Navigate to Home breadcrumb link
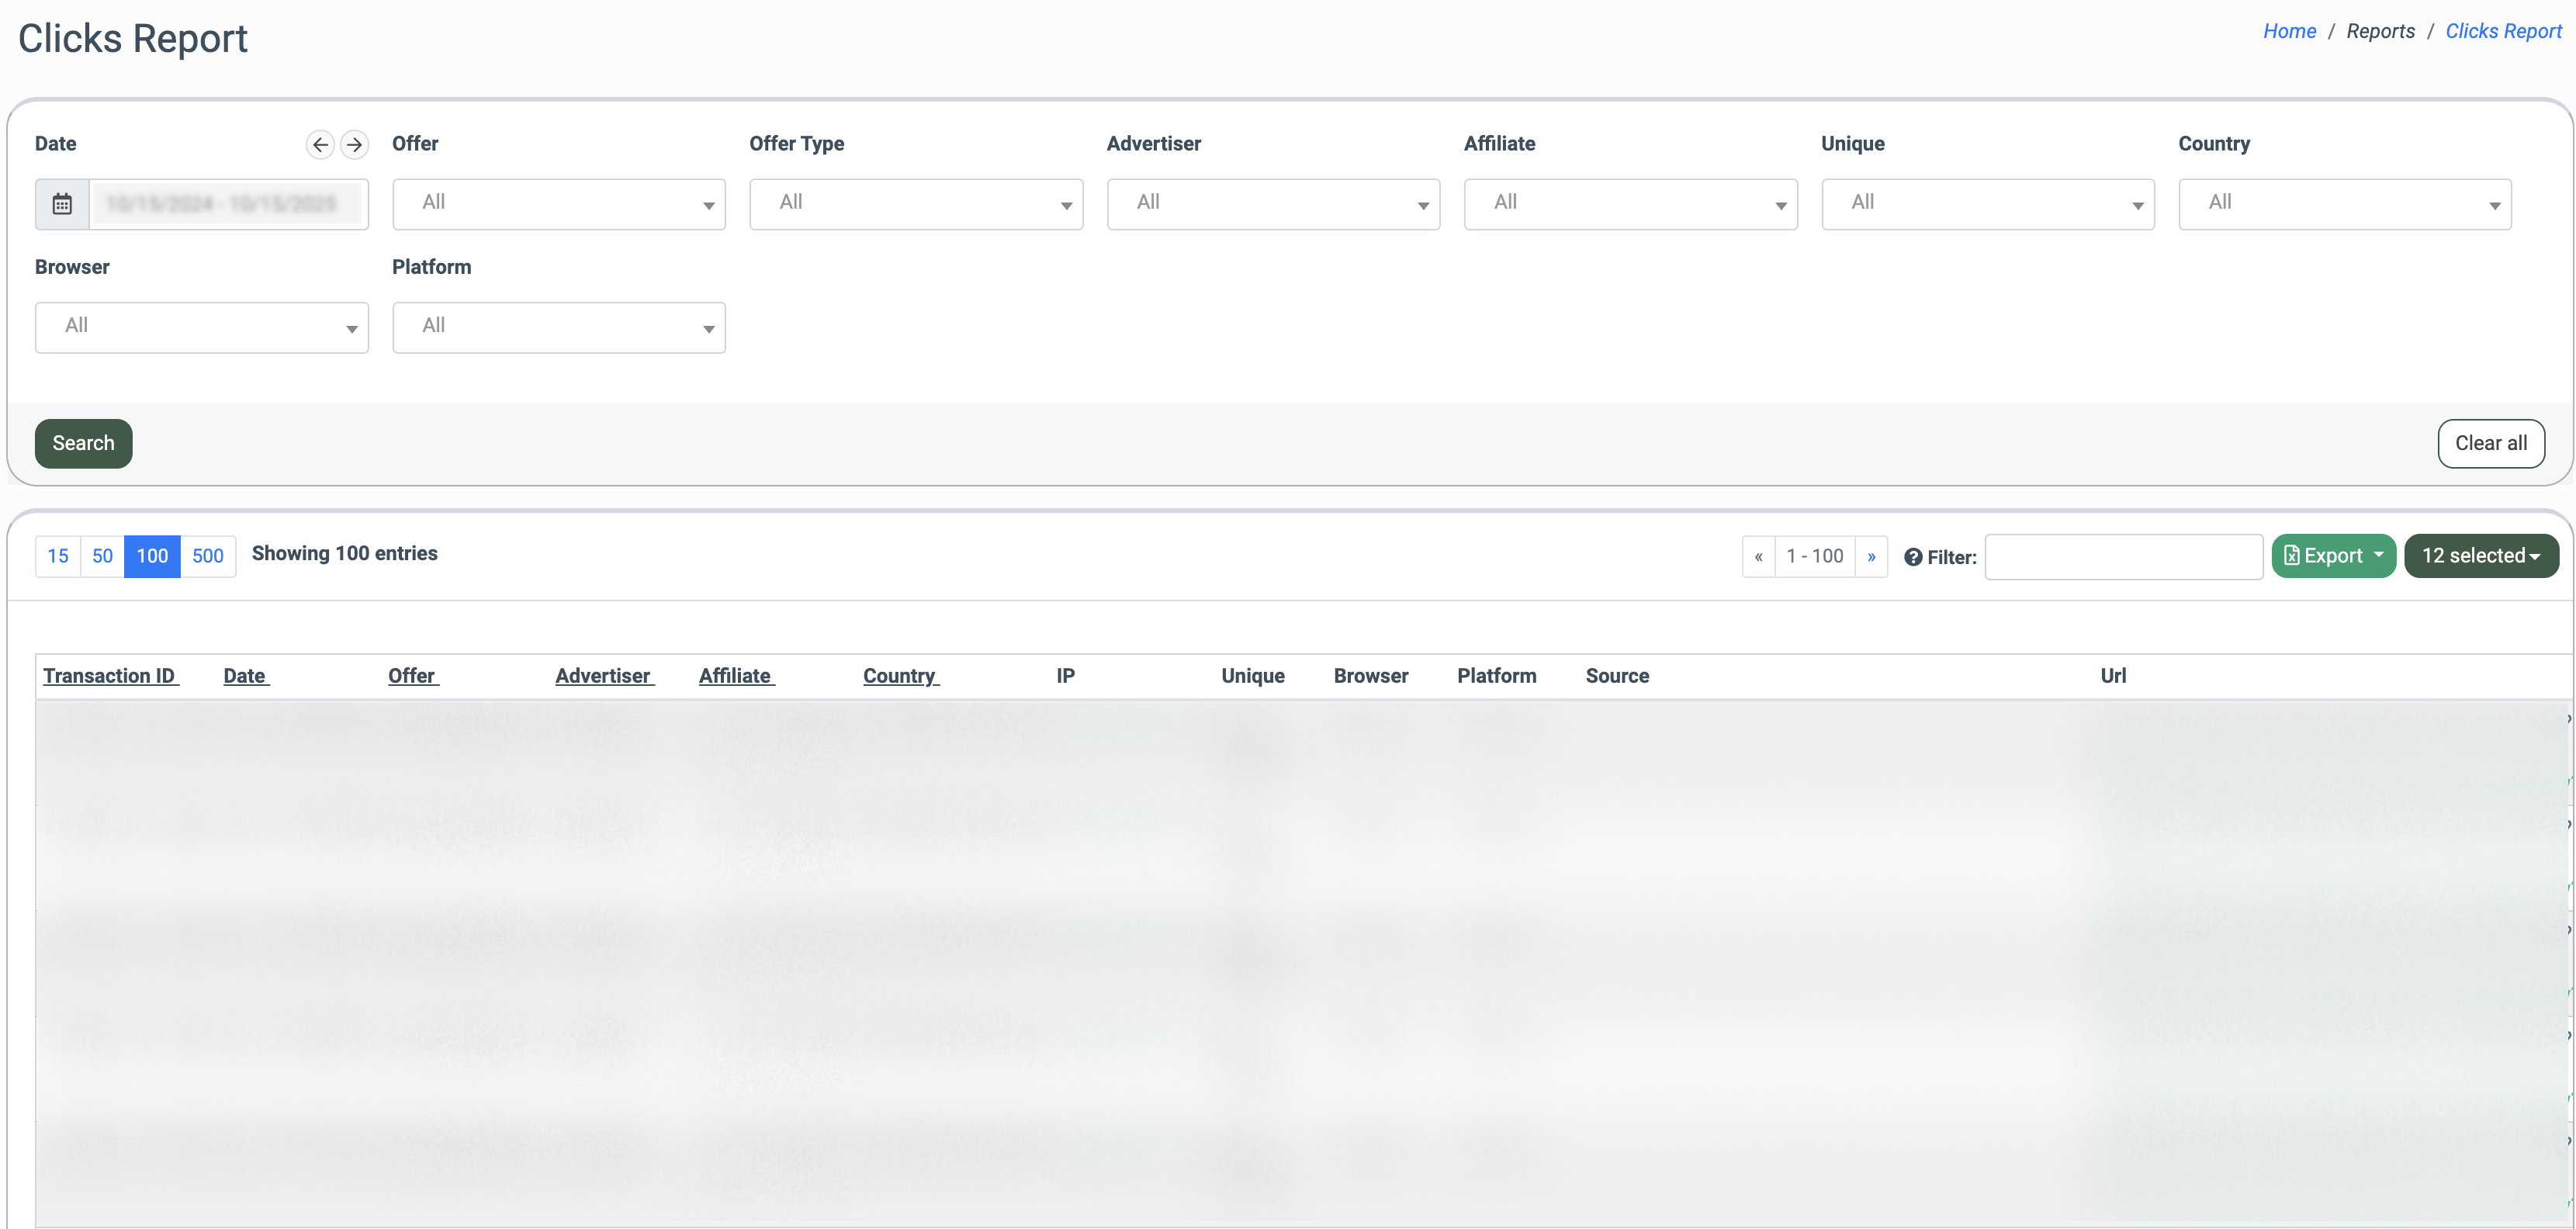Image resolution: width=2576 pixels, height=1229 pixels. tap(2289, 31)
